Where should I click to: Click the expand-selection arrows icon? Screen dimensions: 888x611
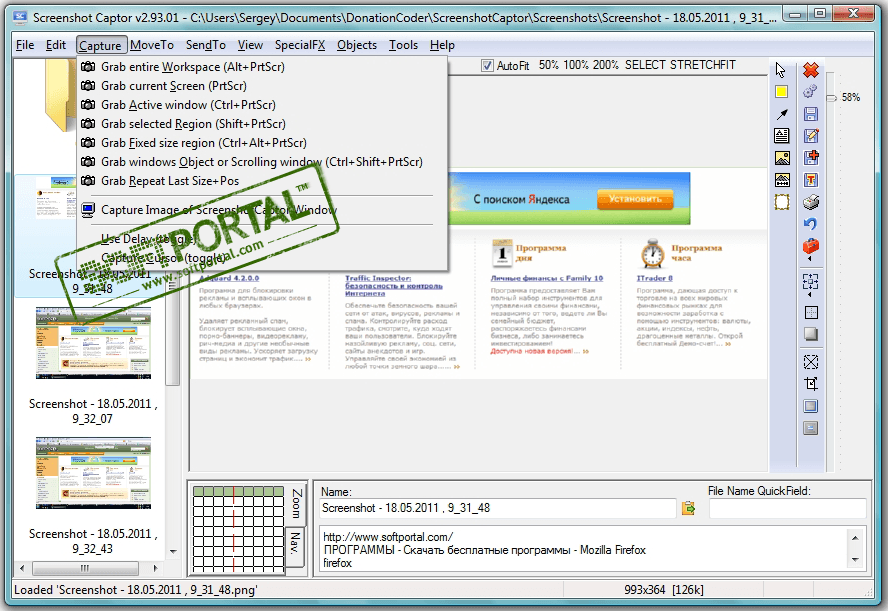tap(811, 281)
